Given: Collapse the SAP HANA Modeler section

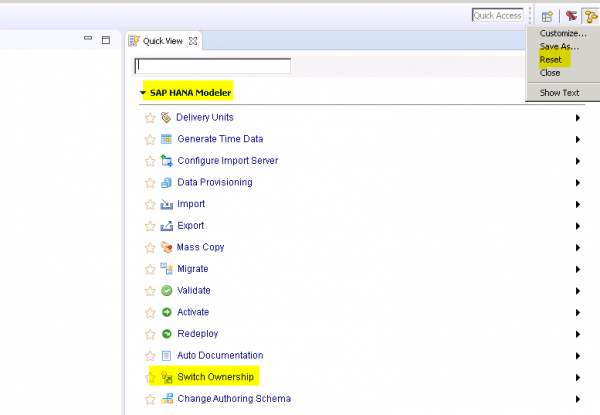Looking at the screenshot, I should click(x=143, y=93).
